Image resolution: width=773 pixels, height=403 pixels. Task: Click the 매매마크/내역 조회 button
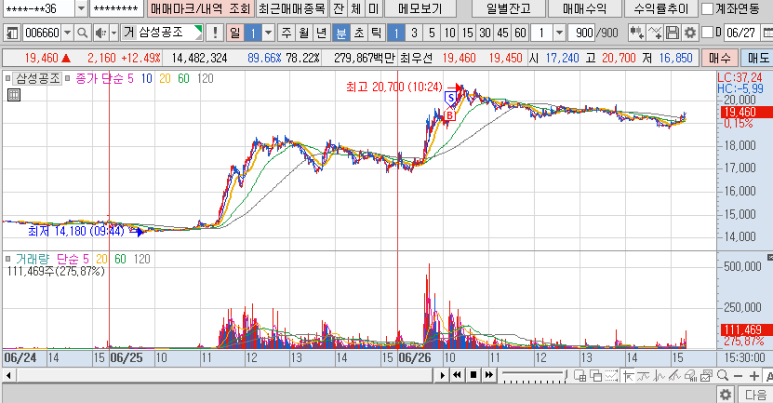click(201, 8)
